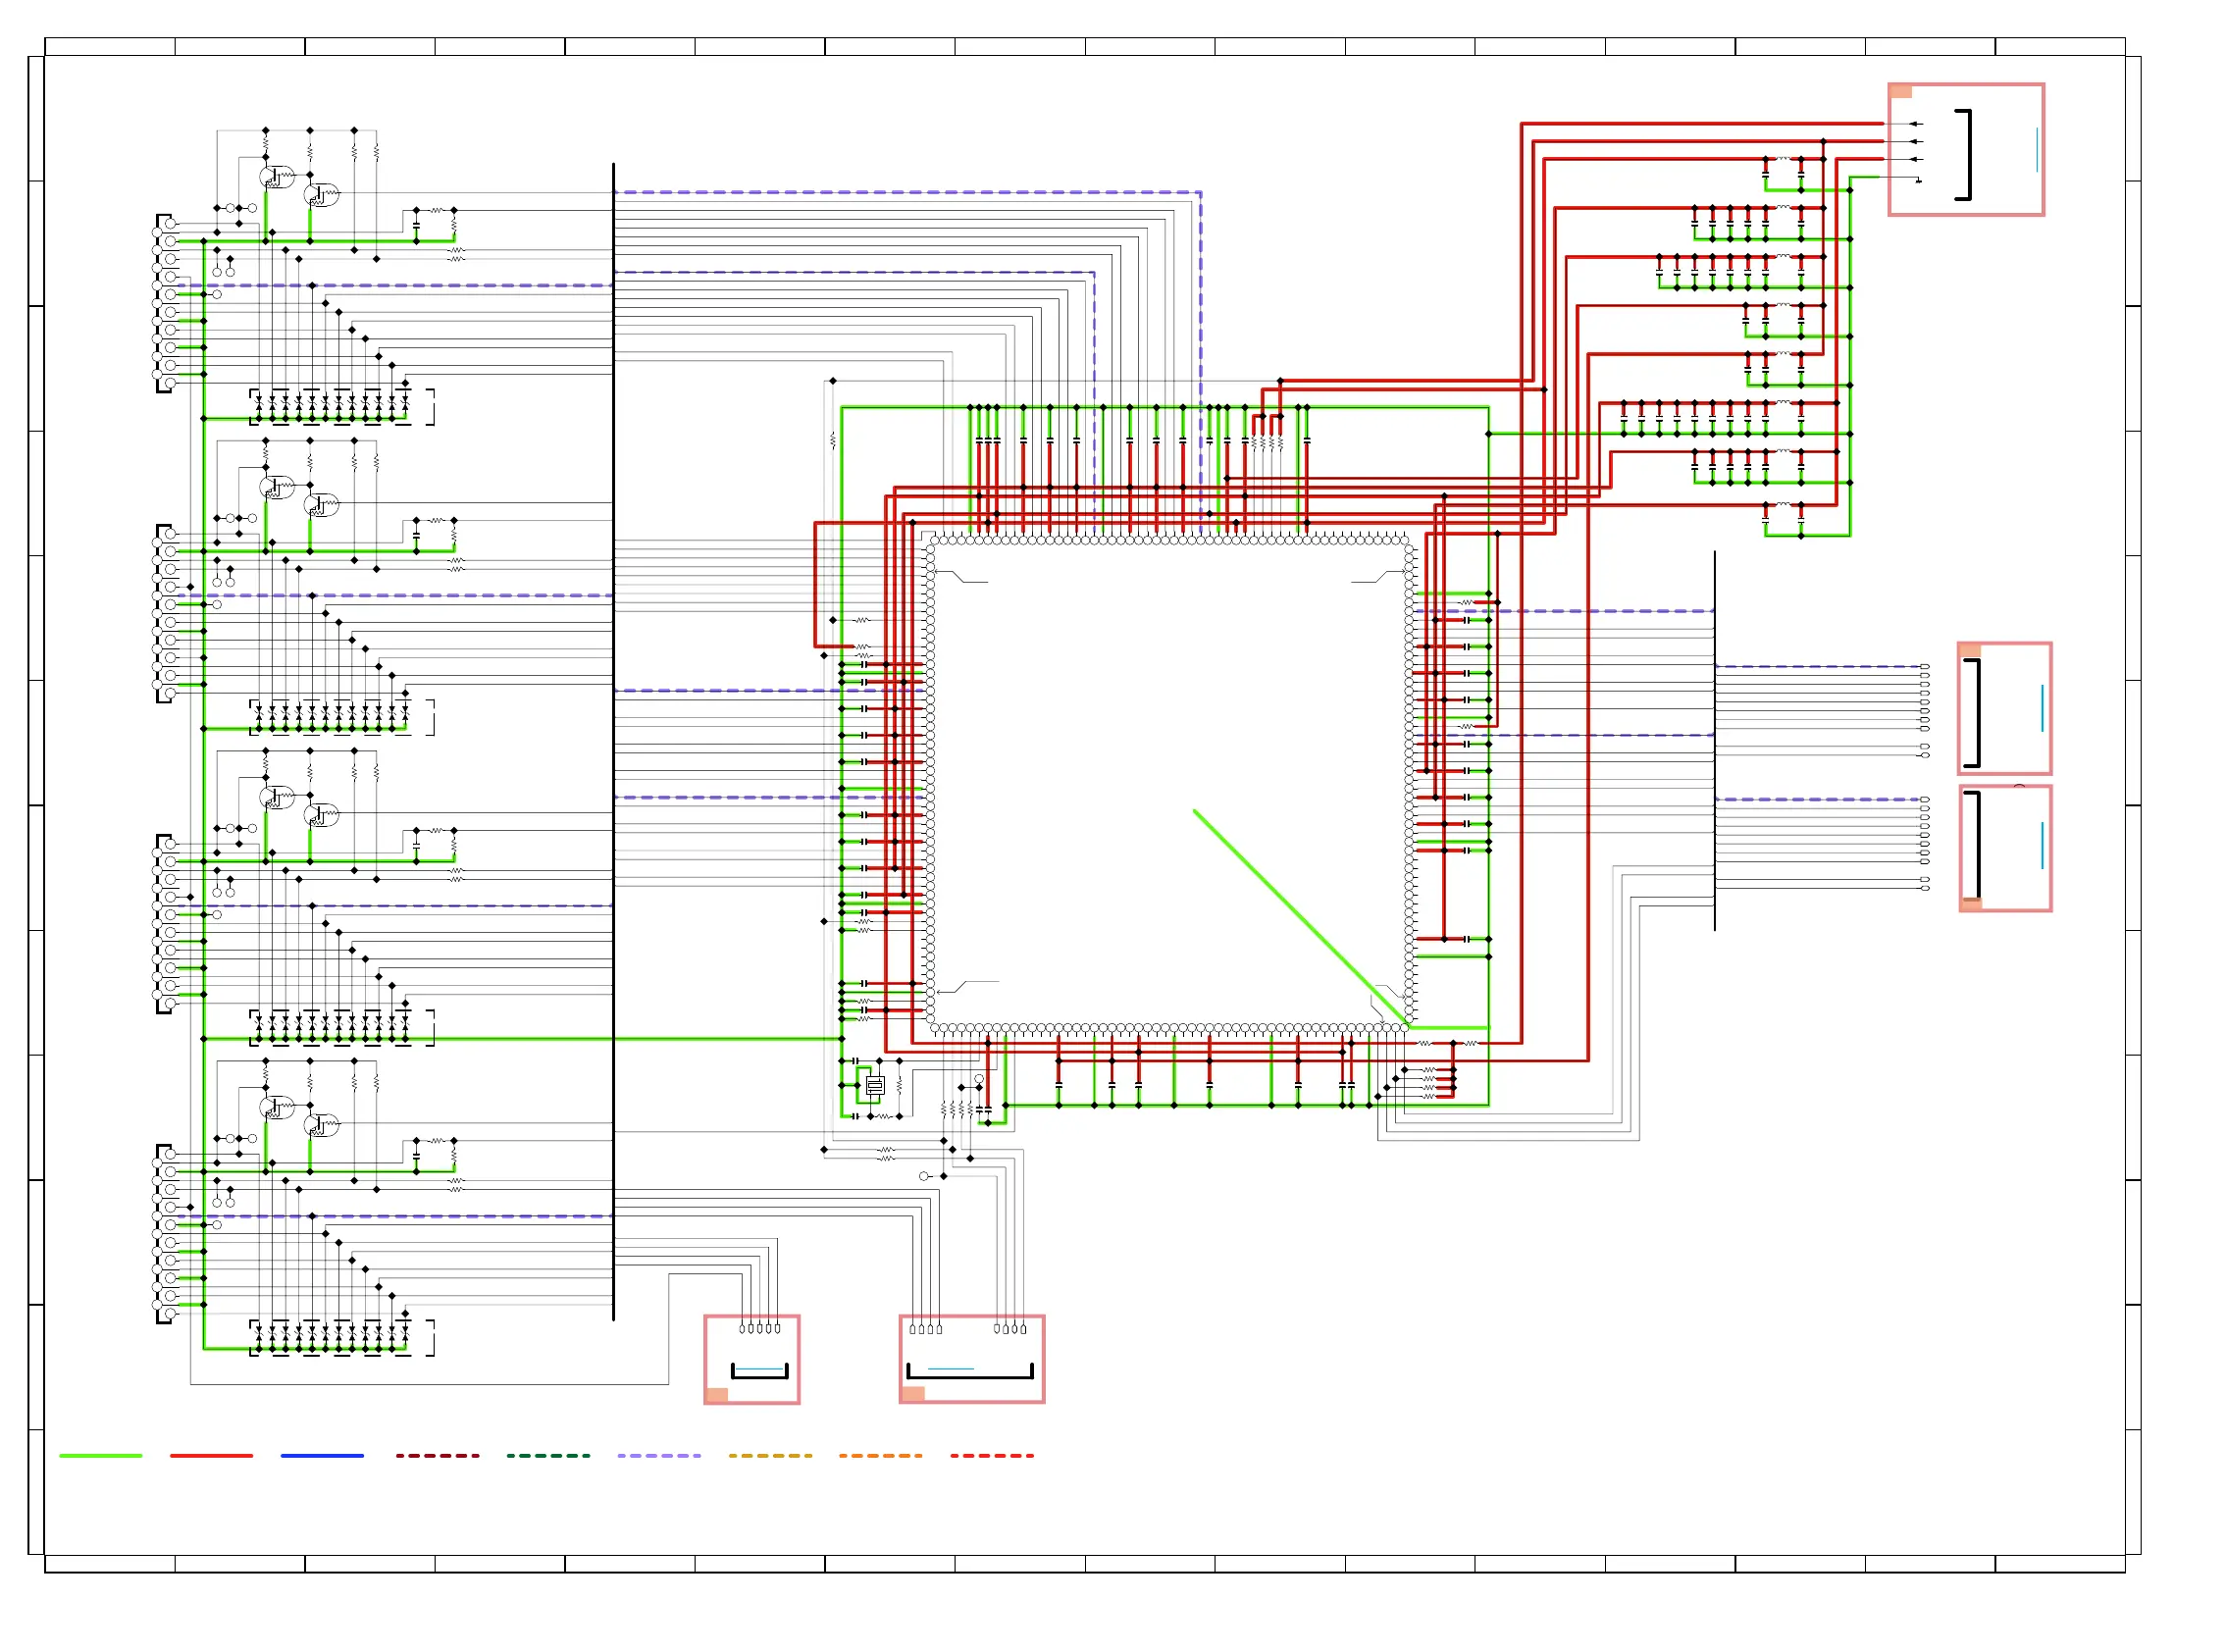The height and width of the screenshot is (1652, 2225).
Task: Click the orange corner tab of top-right block
Action: coord(1901,92)
